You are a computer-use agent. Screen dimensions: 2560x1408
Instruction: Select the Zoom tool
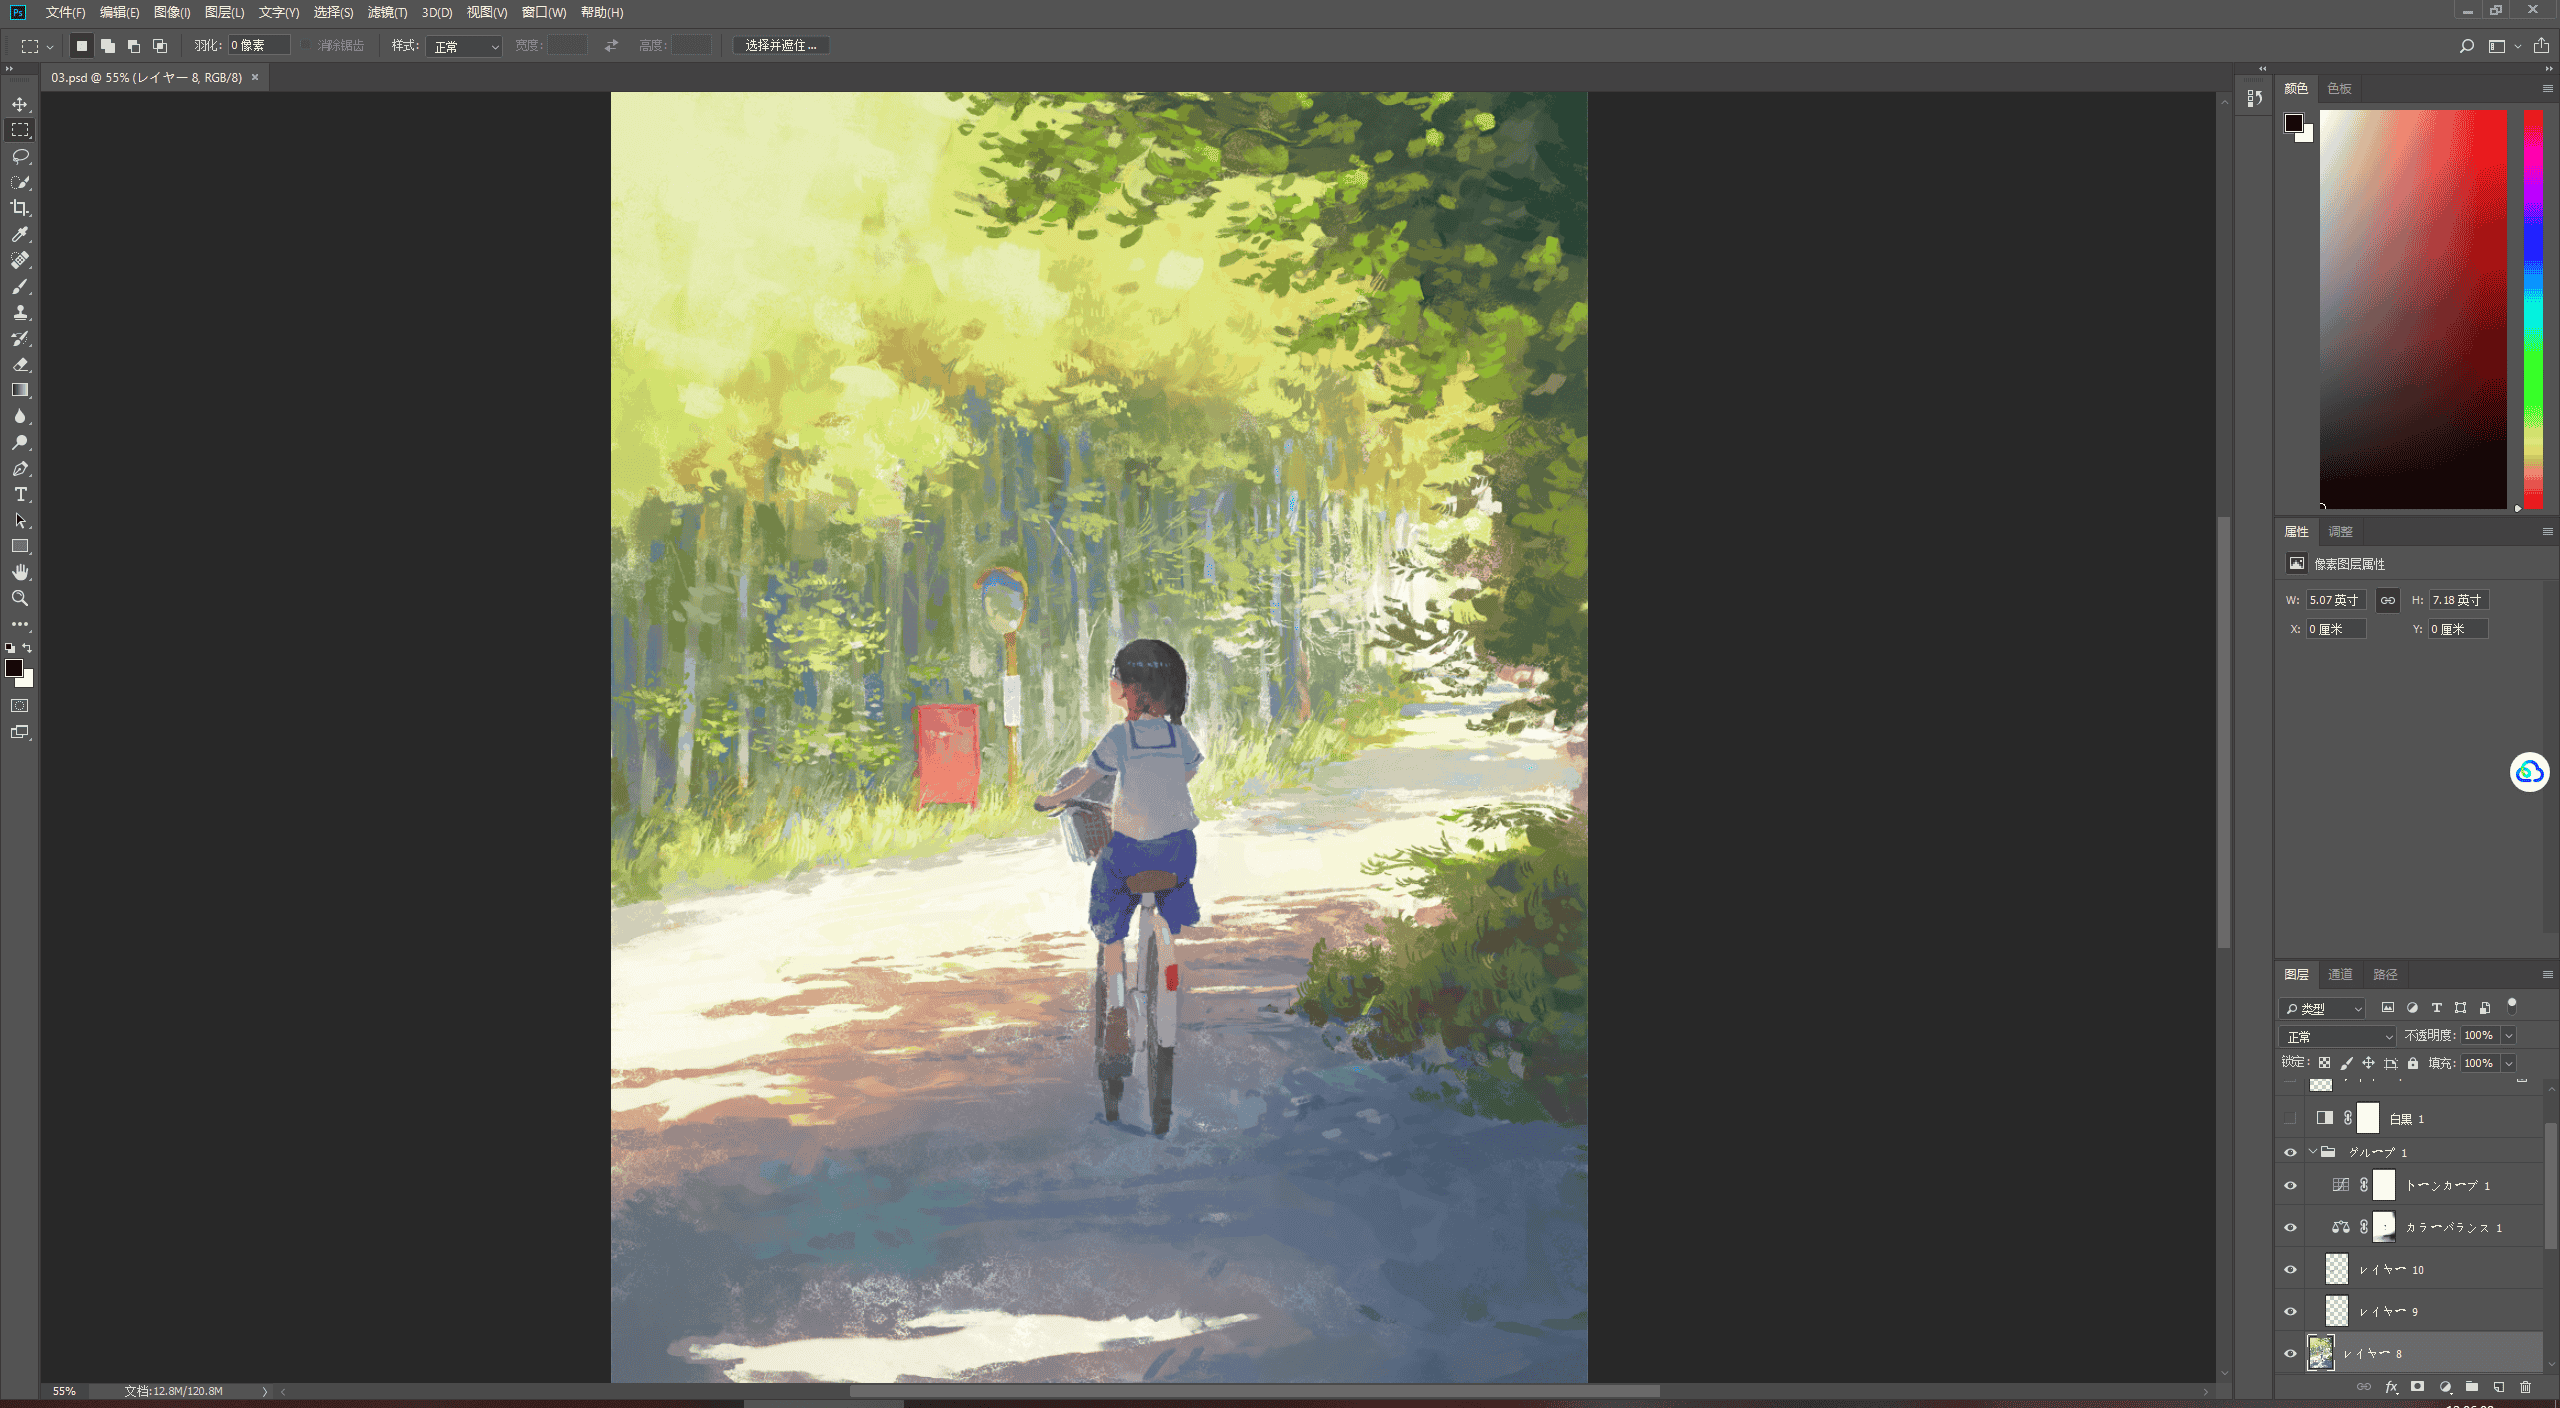[20, 598]
